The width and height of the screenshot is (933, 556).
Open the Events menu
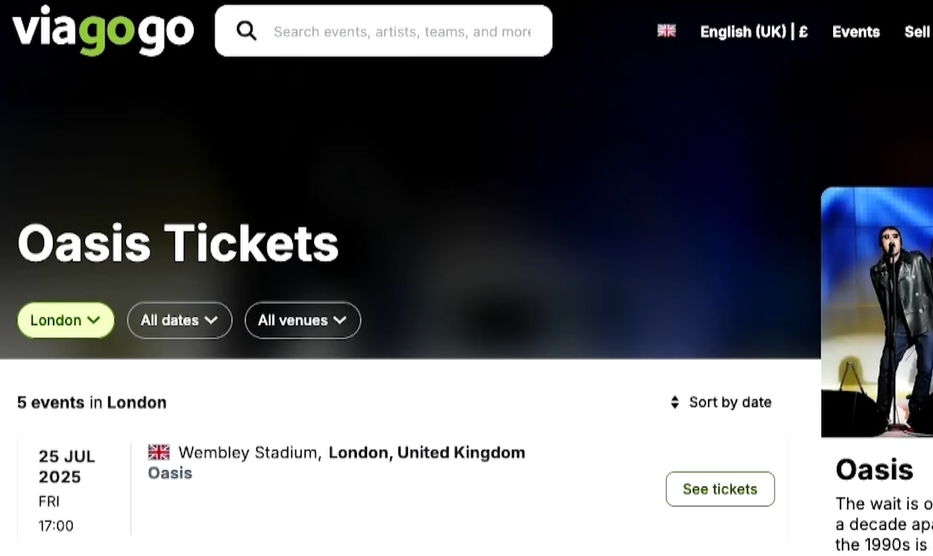pyautogui.click(x=855, y=32)
